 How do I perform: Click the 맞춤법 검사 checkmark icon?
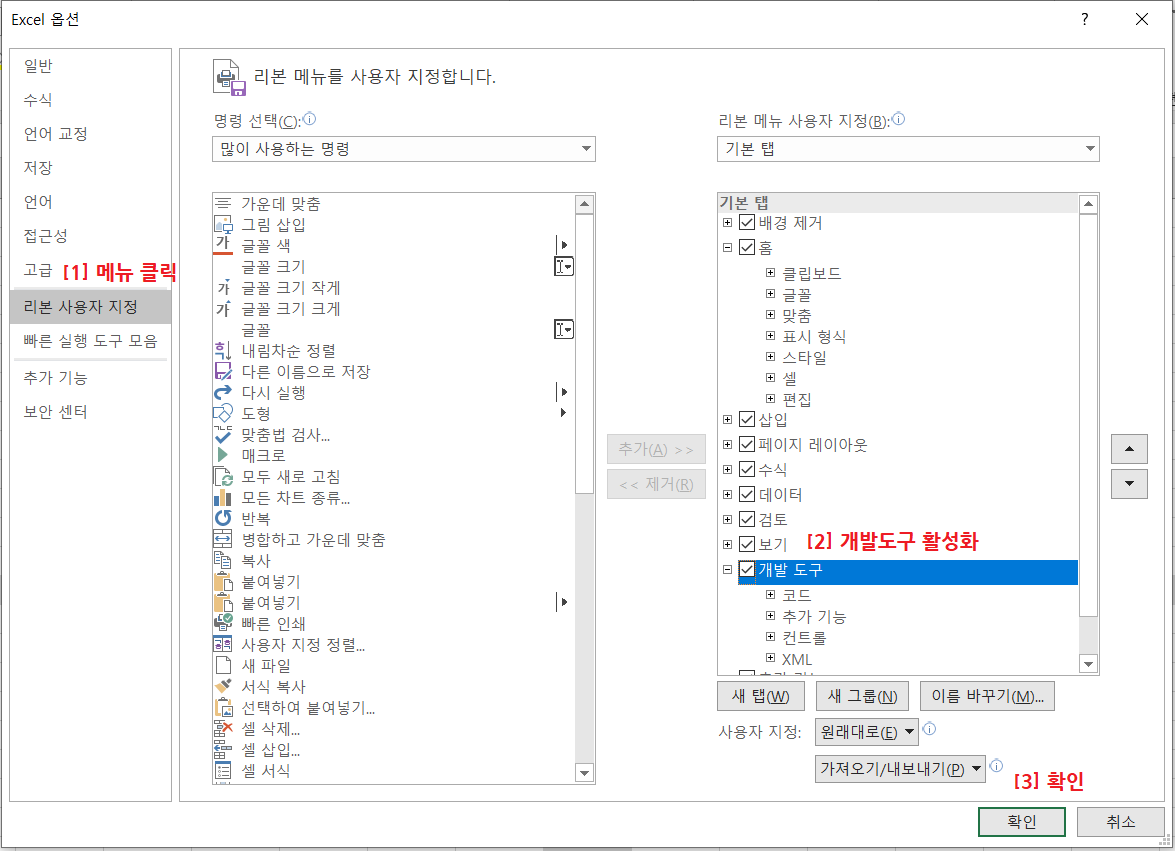coord(223,434)
